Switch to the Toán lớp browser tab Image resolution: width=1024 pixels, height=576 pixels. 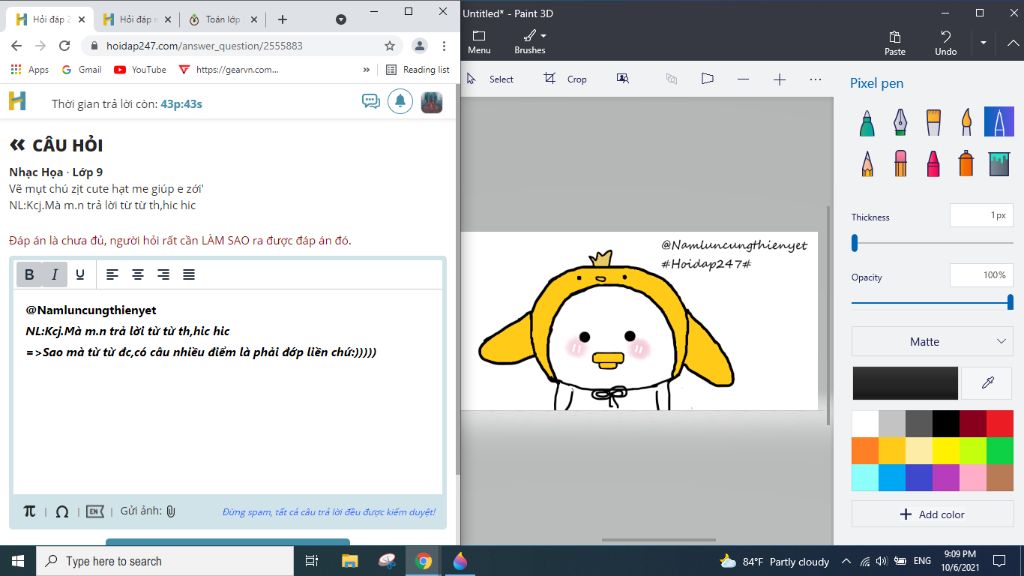[x=222, y=20]
